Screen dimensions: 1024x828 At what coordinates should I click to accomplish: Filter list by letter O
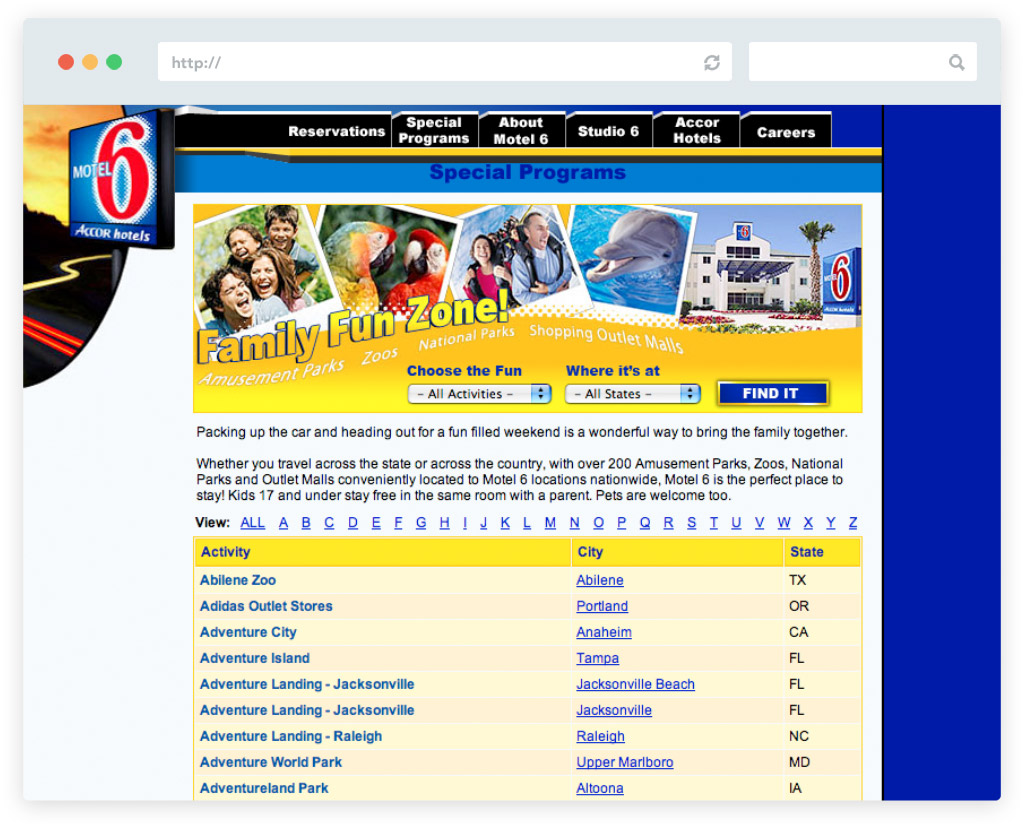click(x=598, y=522)
